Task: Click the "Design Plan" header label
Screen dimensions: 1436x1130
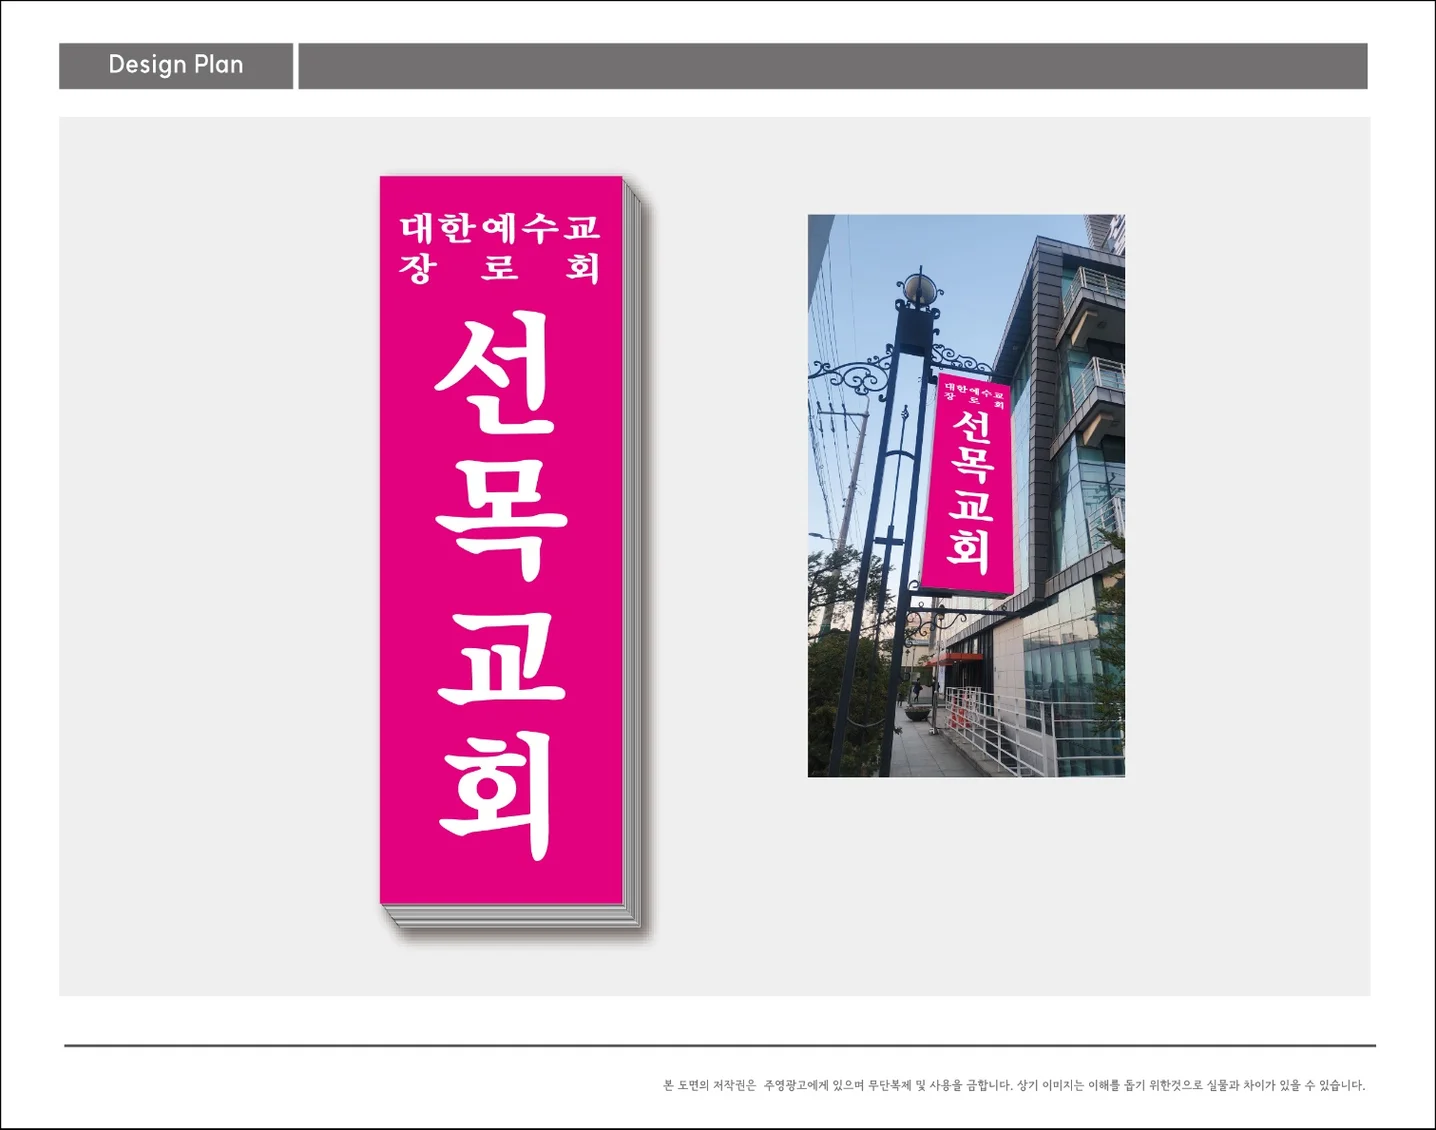Action: tap(176, 65)
